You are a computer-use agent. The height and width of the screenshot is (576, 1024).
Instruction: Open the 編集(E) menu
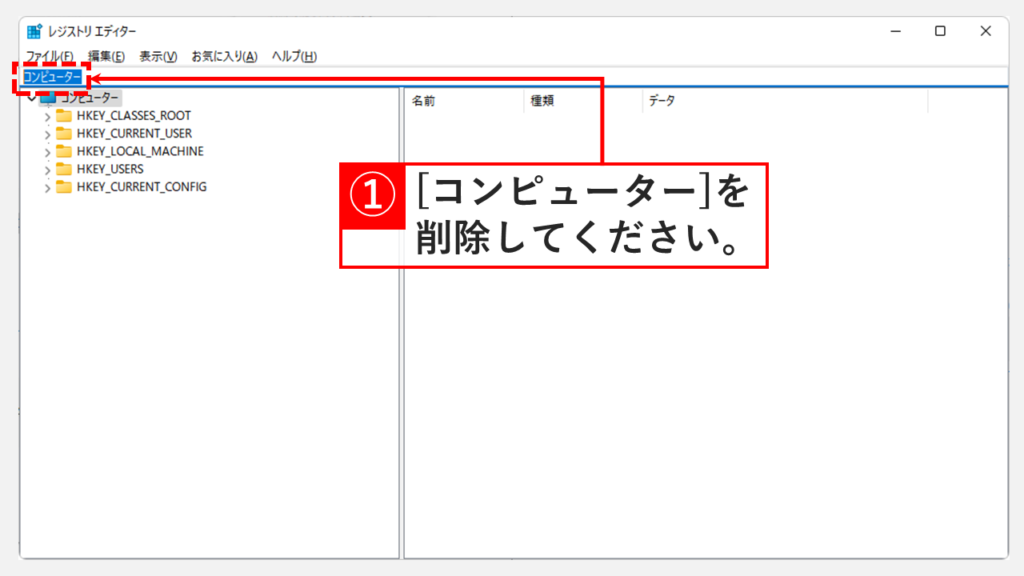[x=106, y=56]
